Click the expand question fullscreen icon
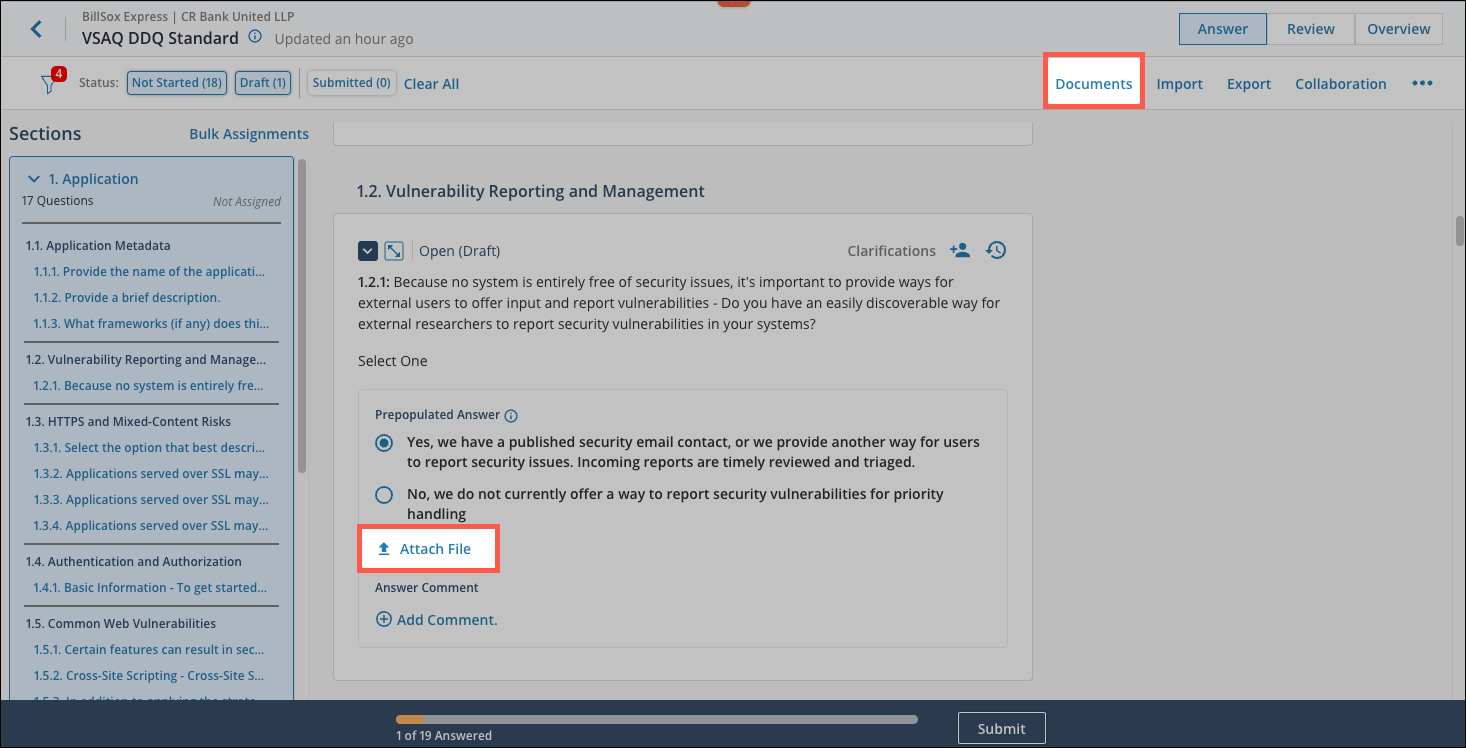 click(394, 251)
